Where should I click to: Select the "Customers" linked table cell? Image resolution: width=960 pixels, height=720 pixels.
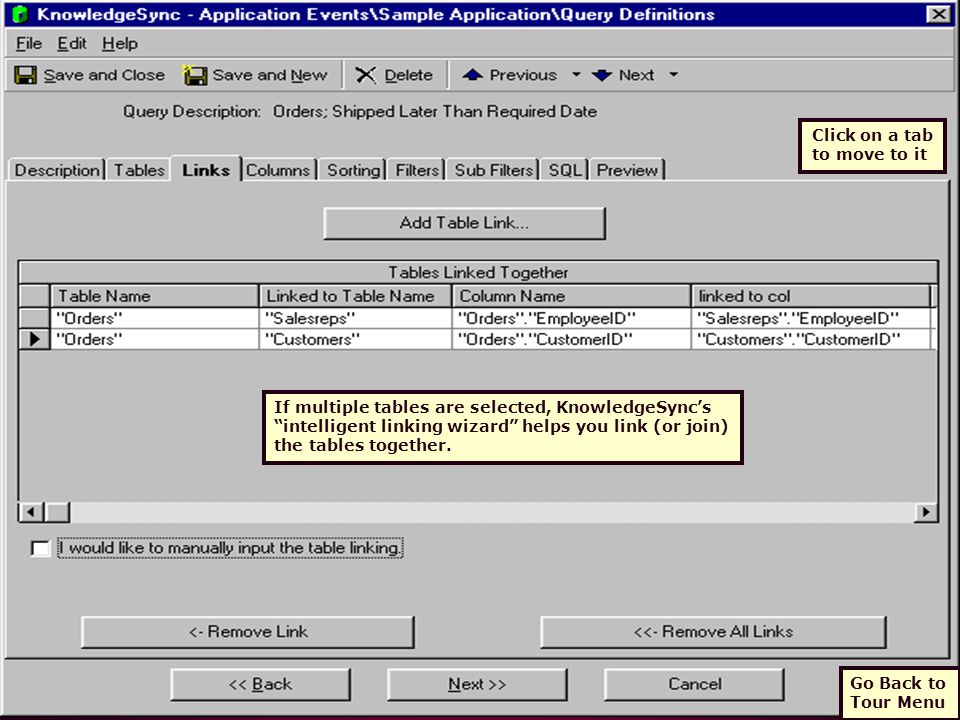click(x=356, y=339)
